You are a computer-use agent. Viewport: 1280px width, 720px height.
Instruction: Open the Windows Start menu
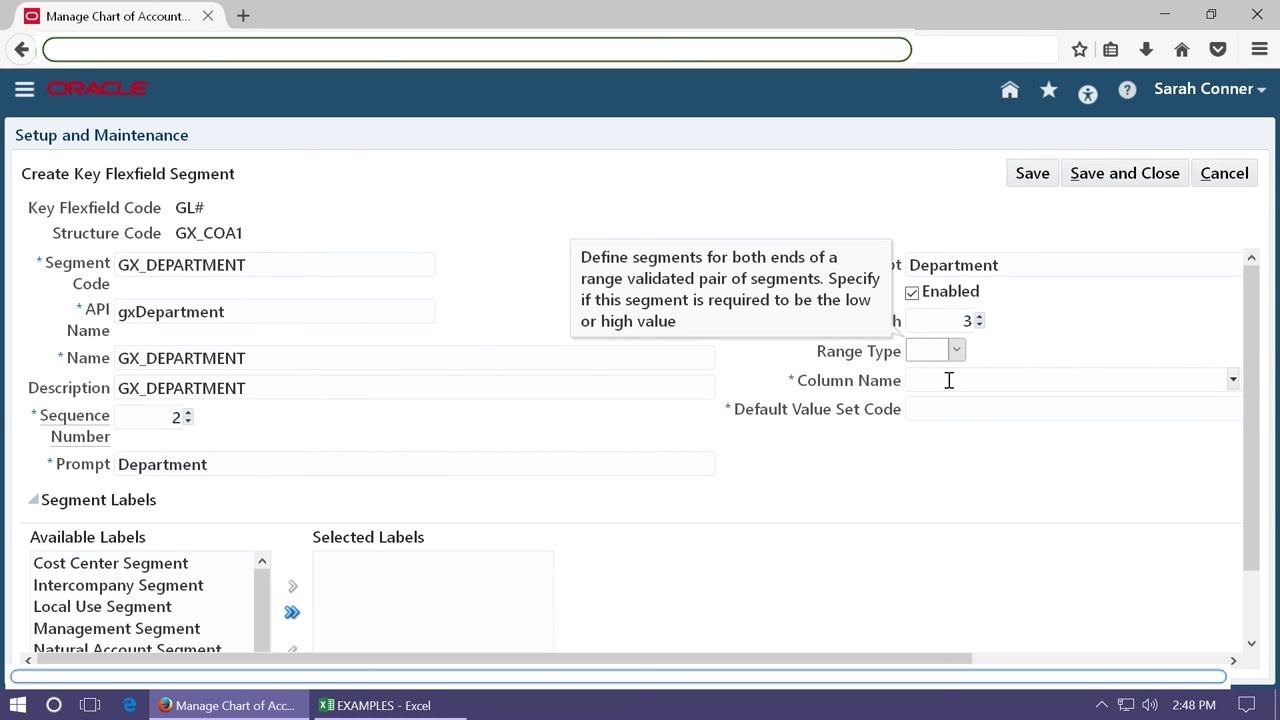[18, 705]
